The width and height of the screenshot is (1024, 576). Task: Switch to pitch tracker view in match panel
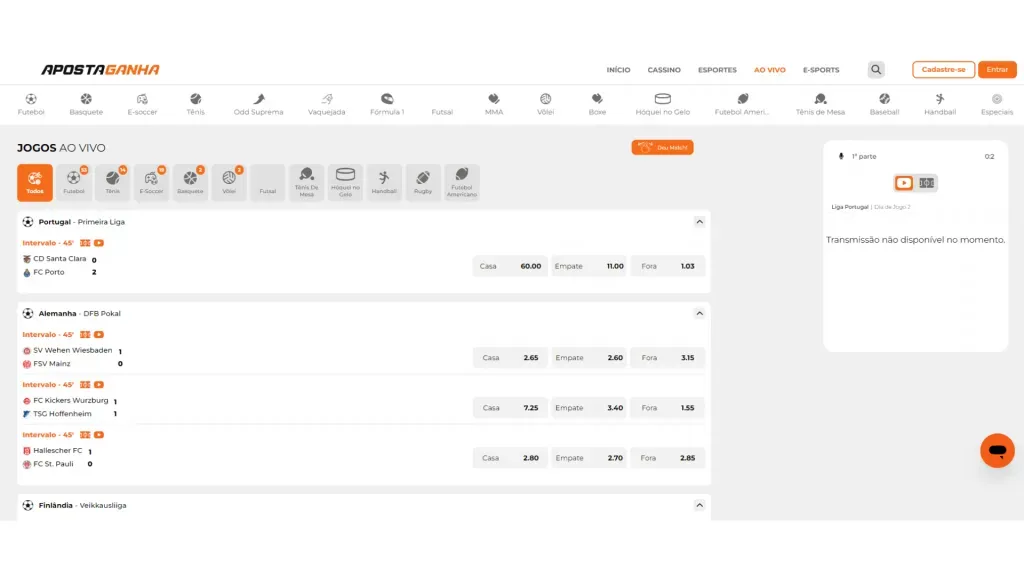(927, 183)
